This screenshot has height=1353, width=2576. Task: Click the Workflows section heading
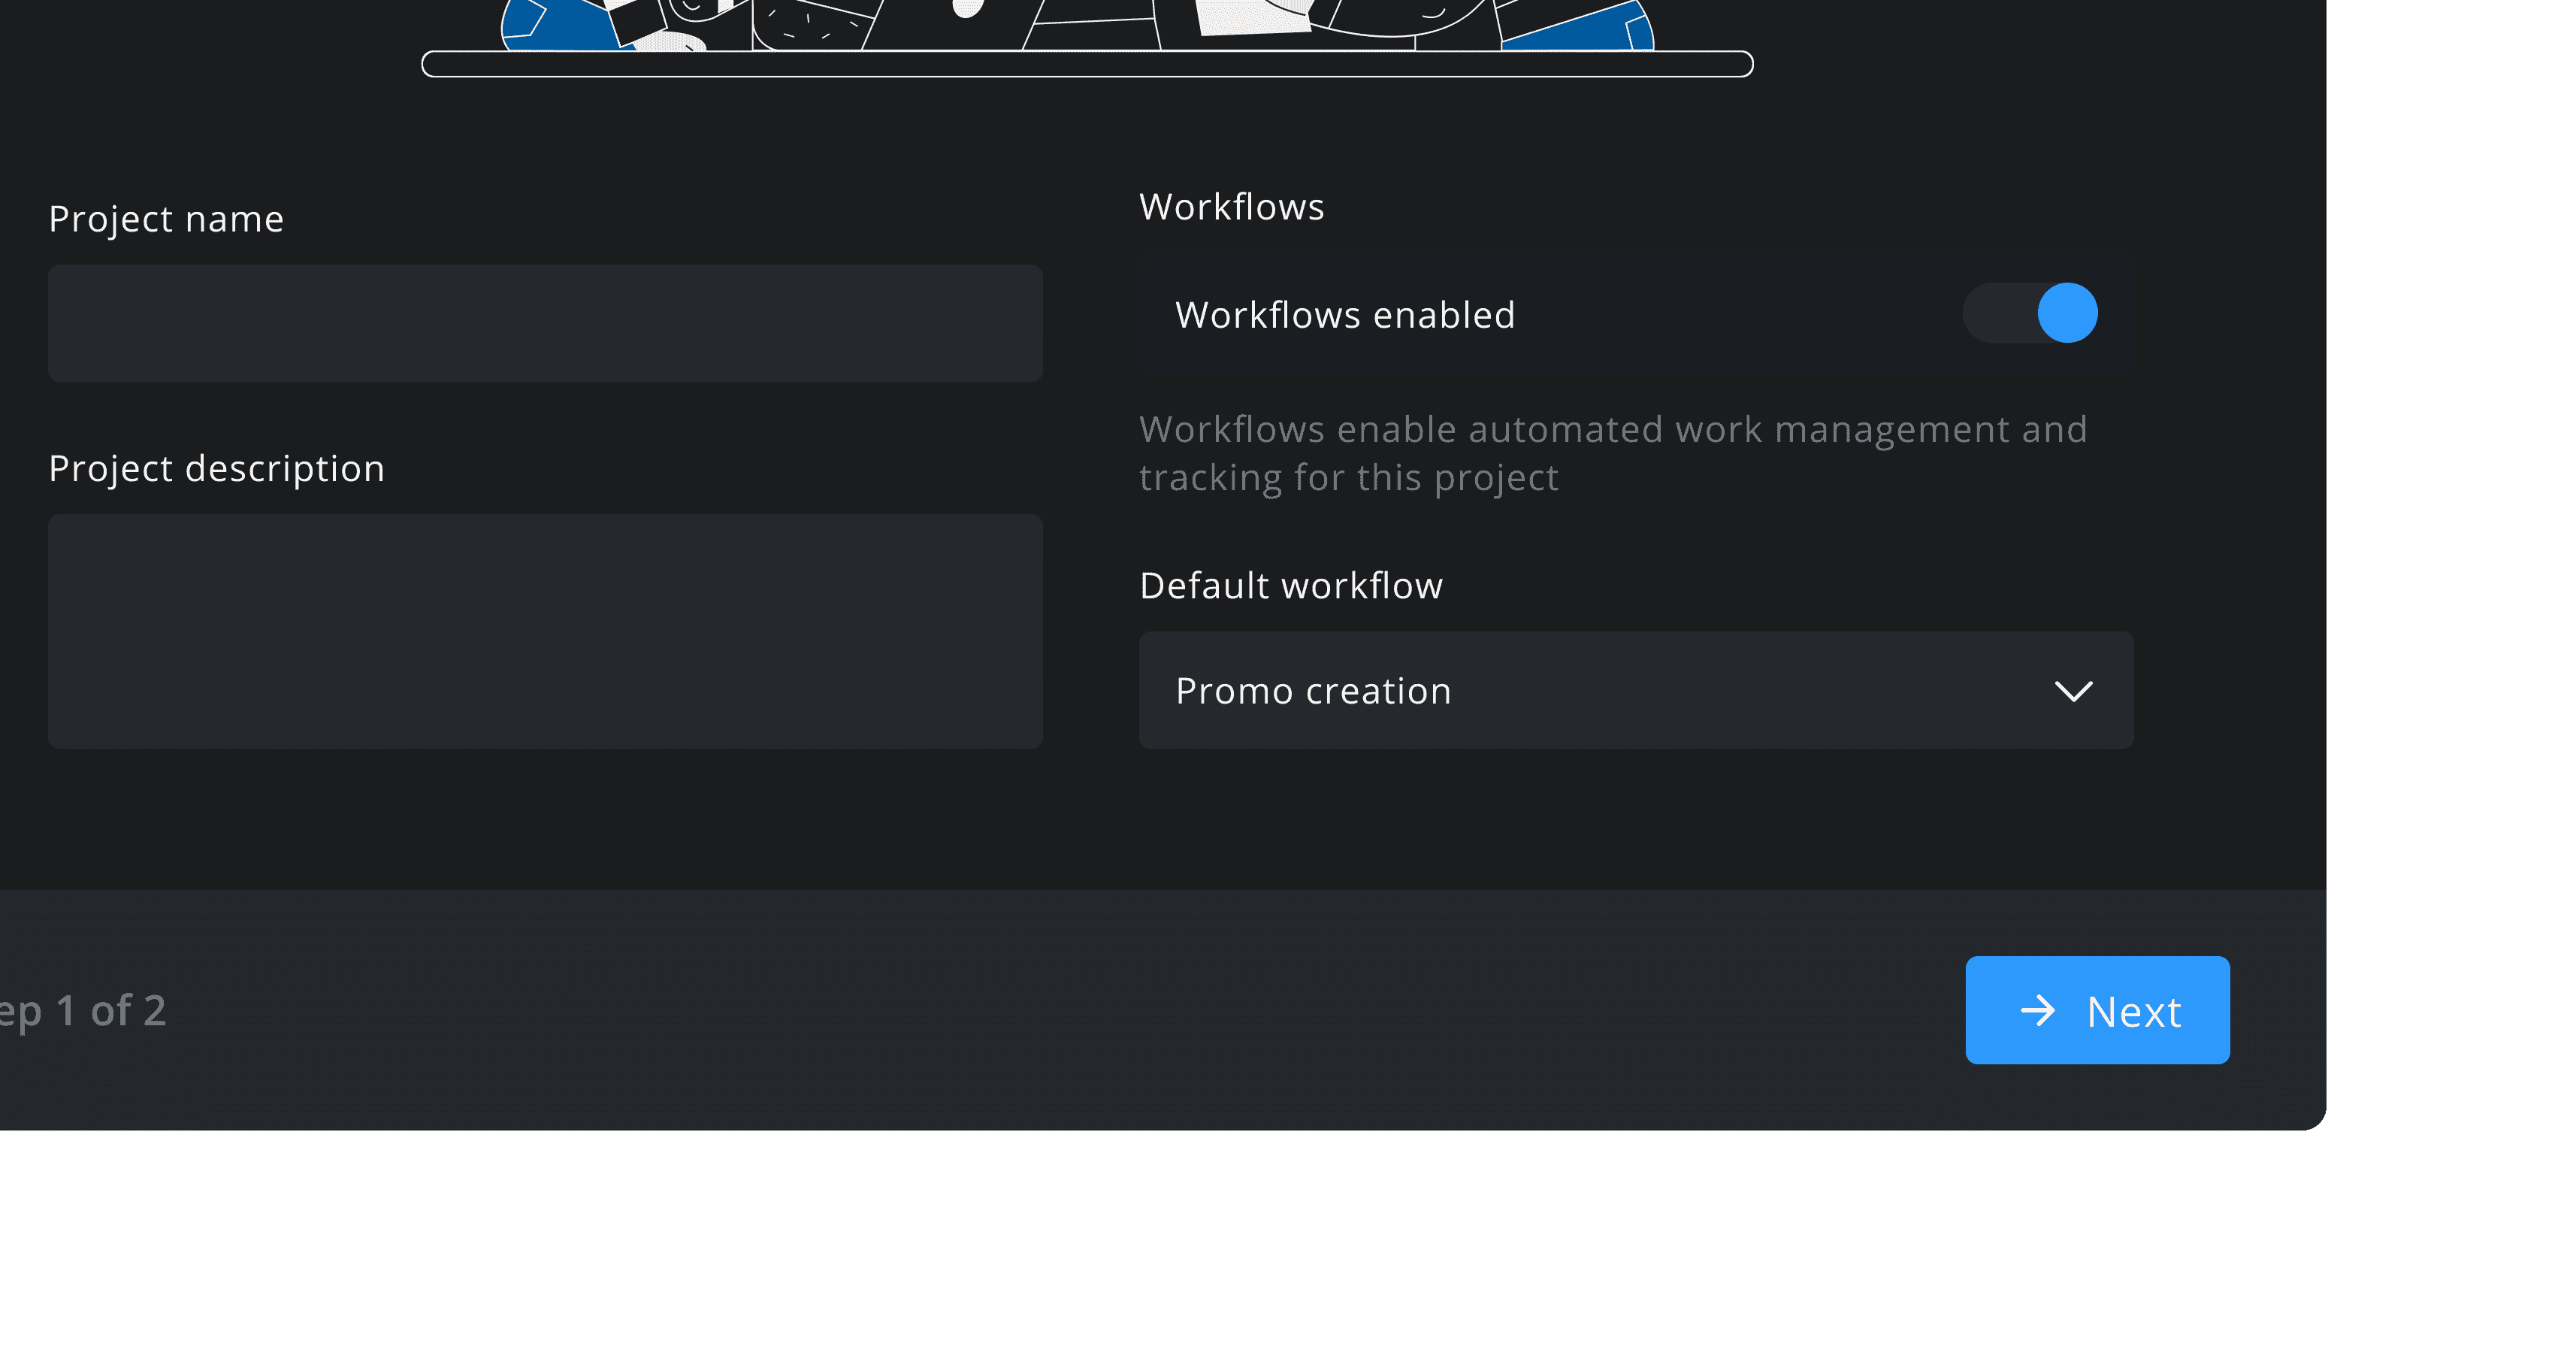tap(1231, 207)
